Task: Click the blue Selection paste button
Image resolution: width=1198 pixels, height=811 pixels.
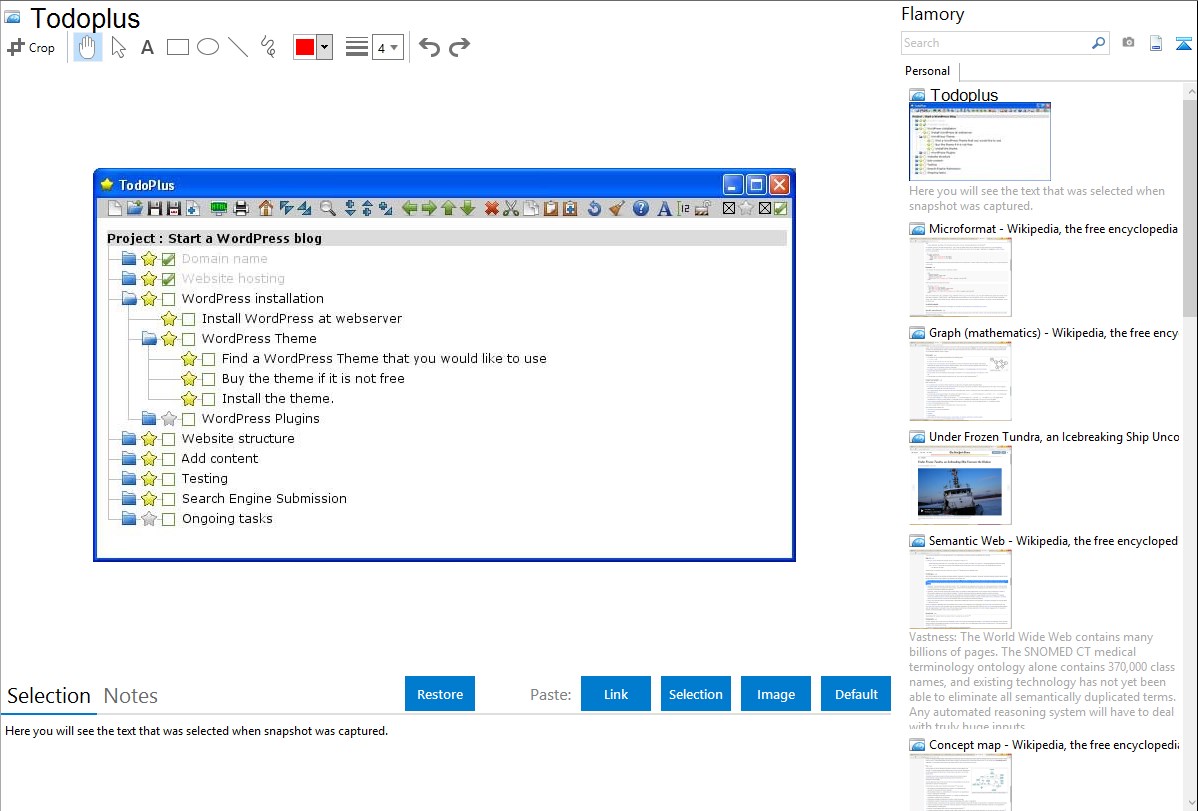Action: [x=695, y=694]
